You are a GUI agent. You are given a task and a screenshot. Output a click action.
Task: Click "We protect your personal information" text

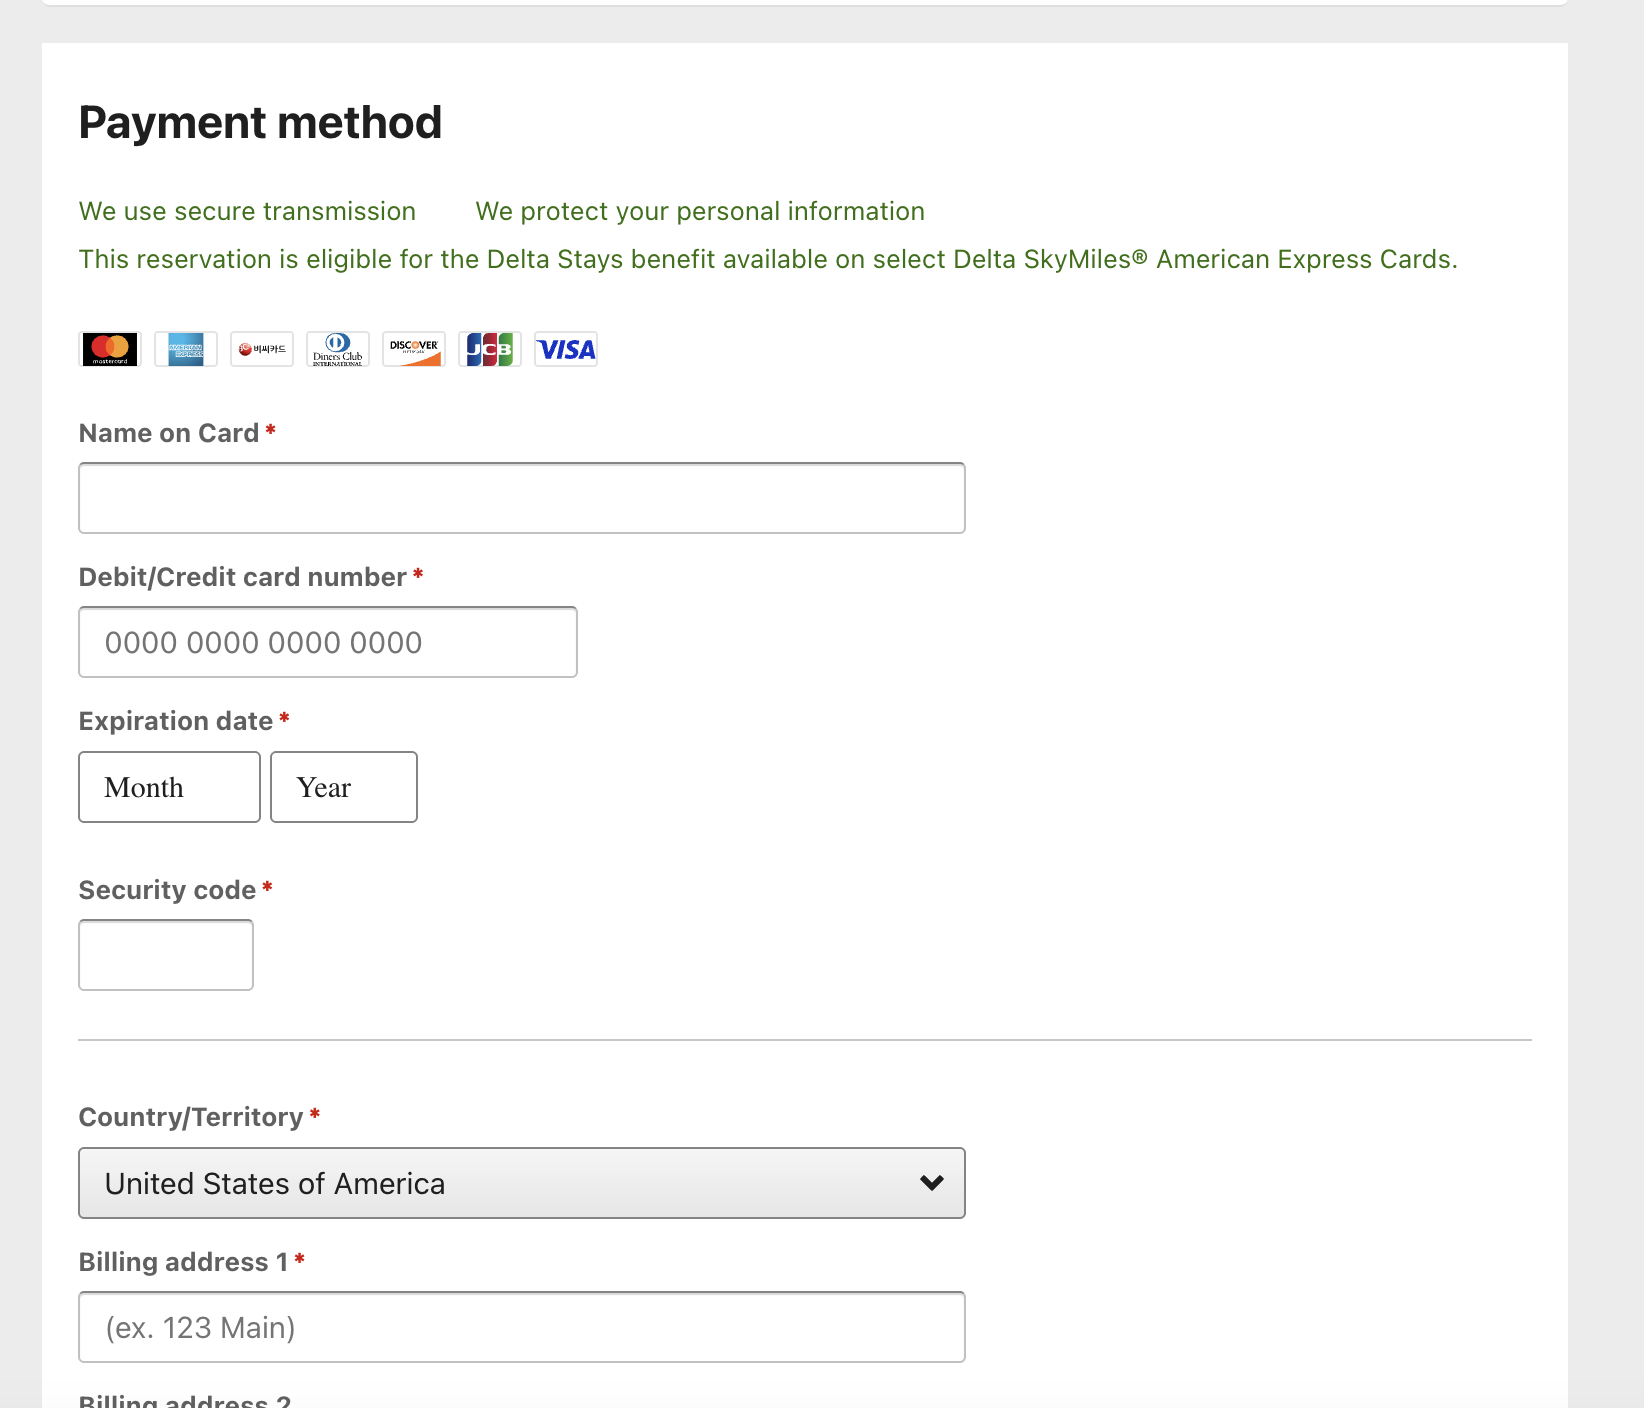(x=700, y=211)
